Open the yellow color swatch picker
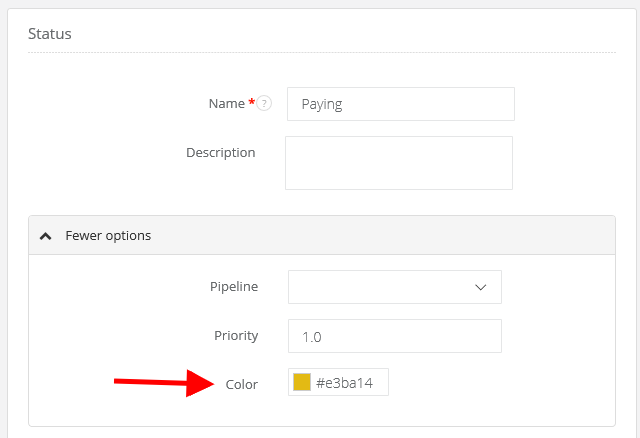 click(301, 382)
